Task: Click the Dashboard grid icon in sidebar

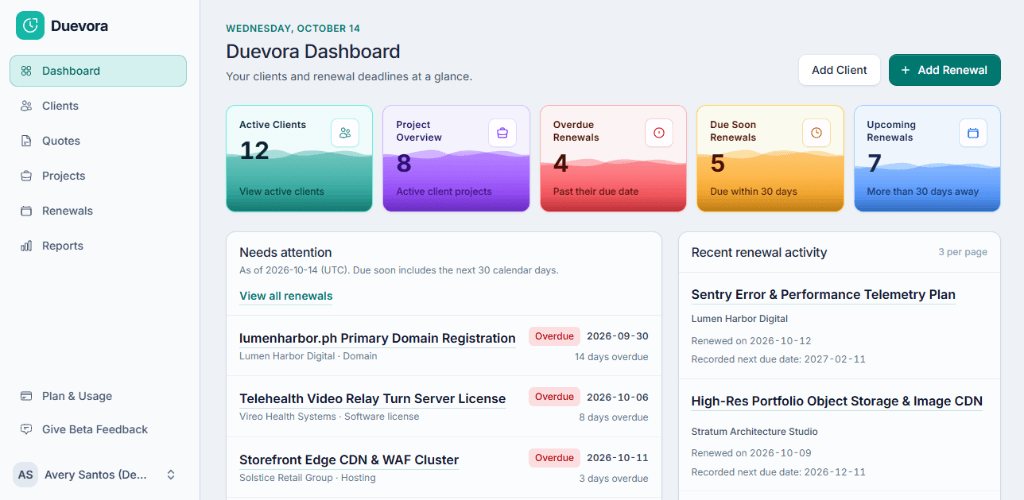Action: tap(26, 70)
